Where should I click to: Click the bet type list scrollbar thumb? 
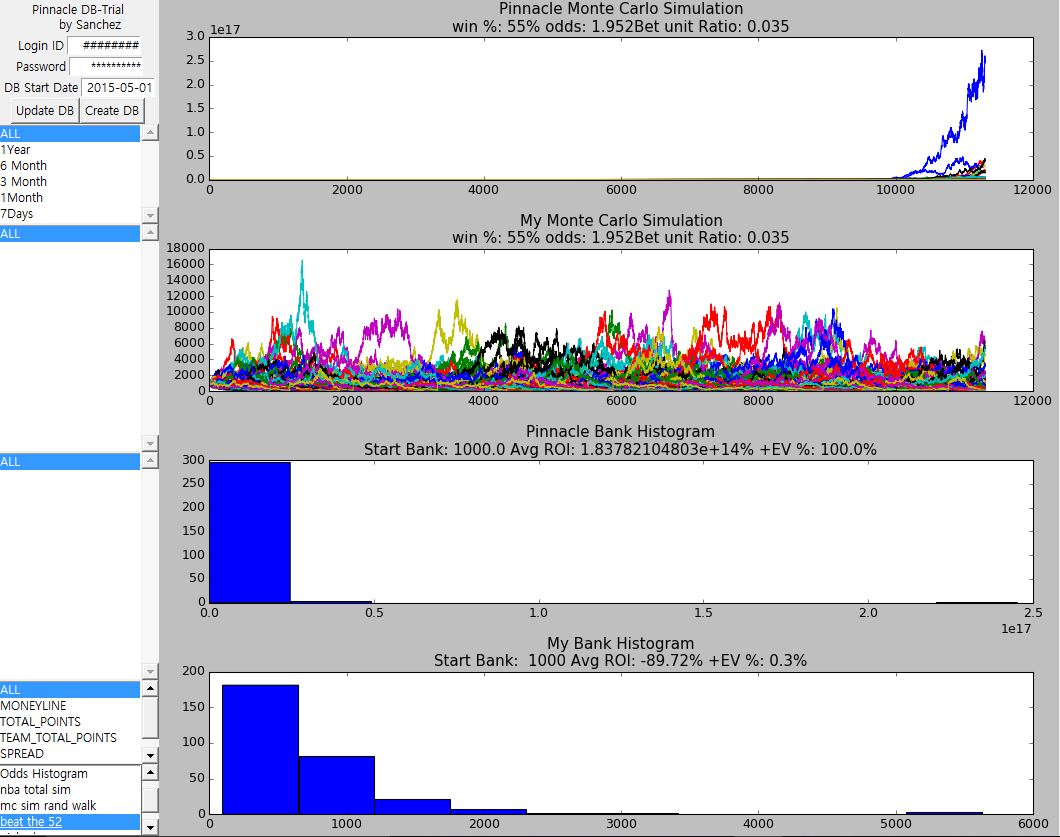(150, 717)
